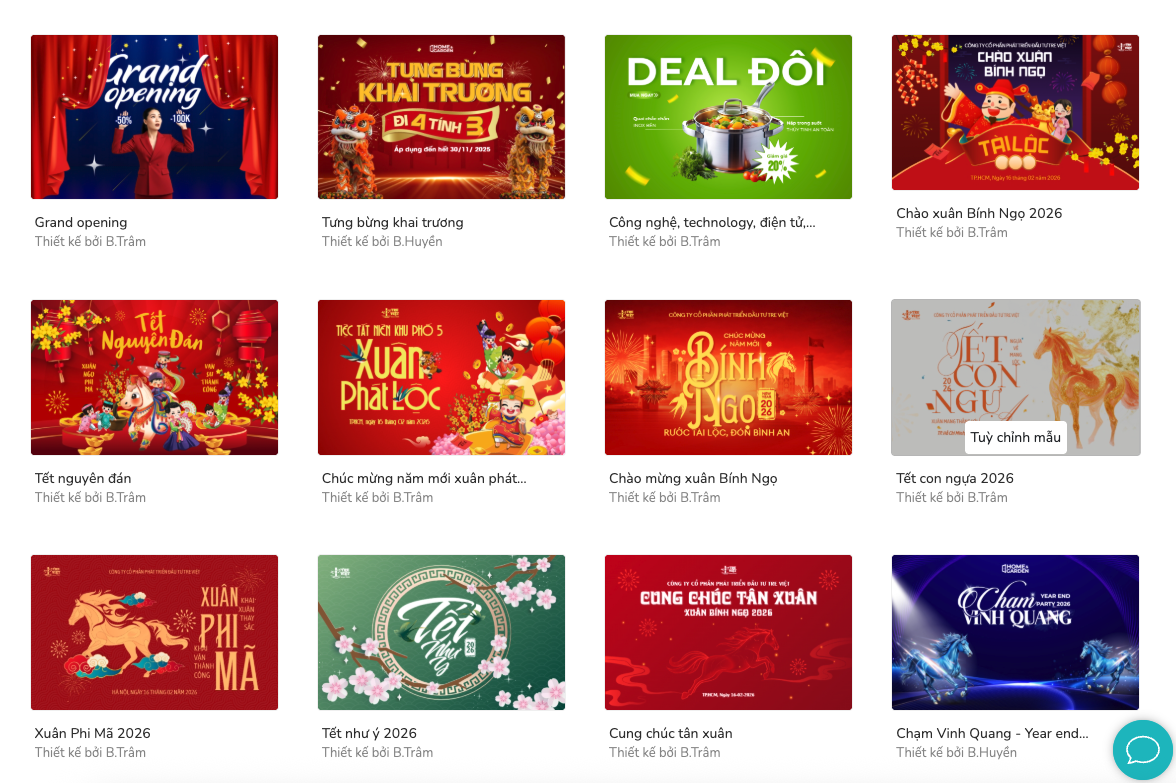Click the 'Tuỳ chỉnh mẫu' button
1176x783 pixels.
1016,437
